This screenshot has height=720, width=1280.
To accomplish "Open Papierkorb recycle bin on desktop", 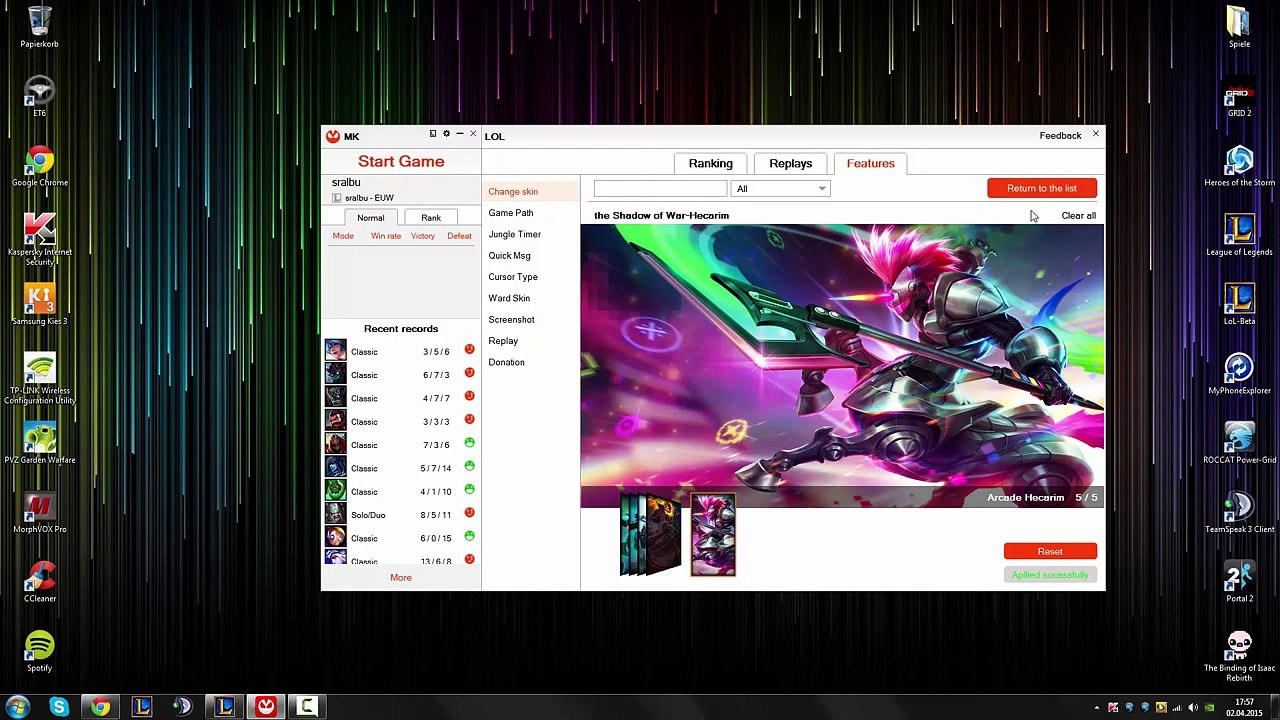I will click(x=39, y=26).
